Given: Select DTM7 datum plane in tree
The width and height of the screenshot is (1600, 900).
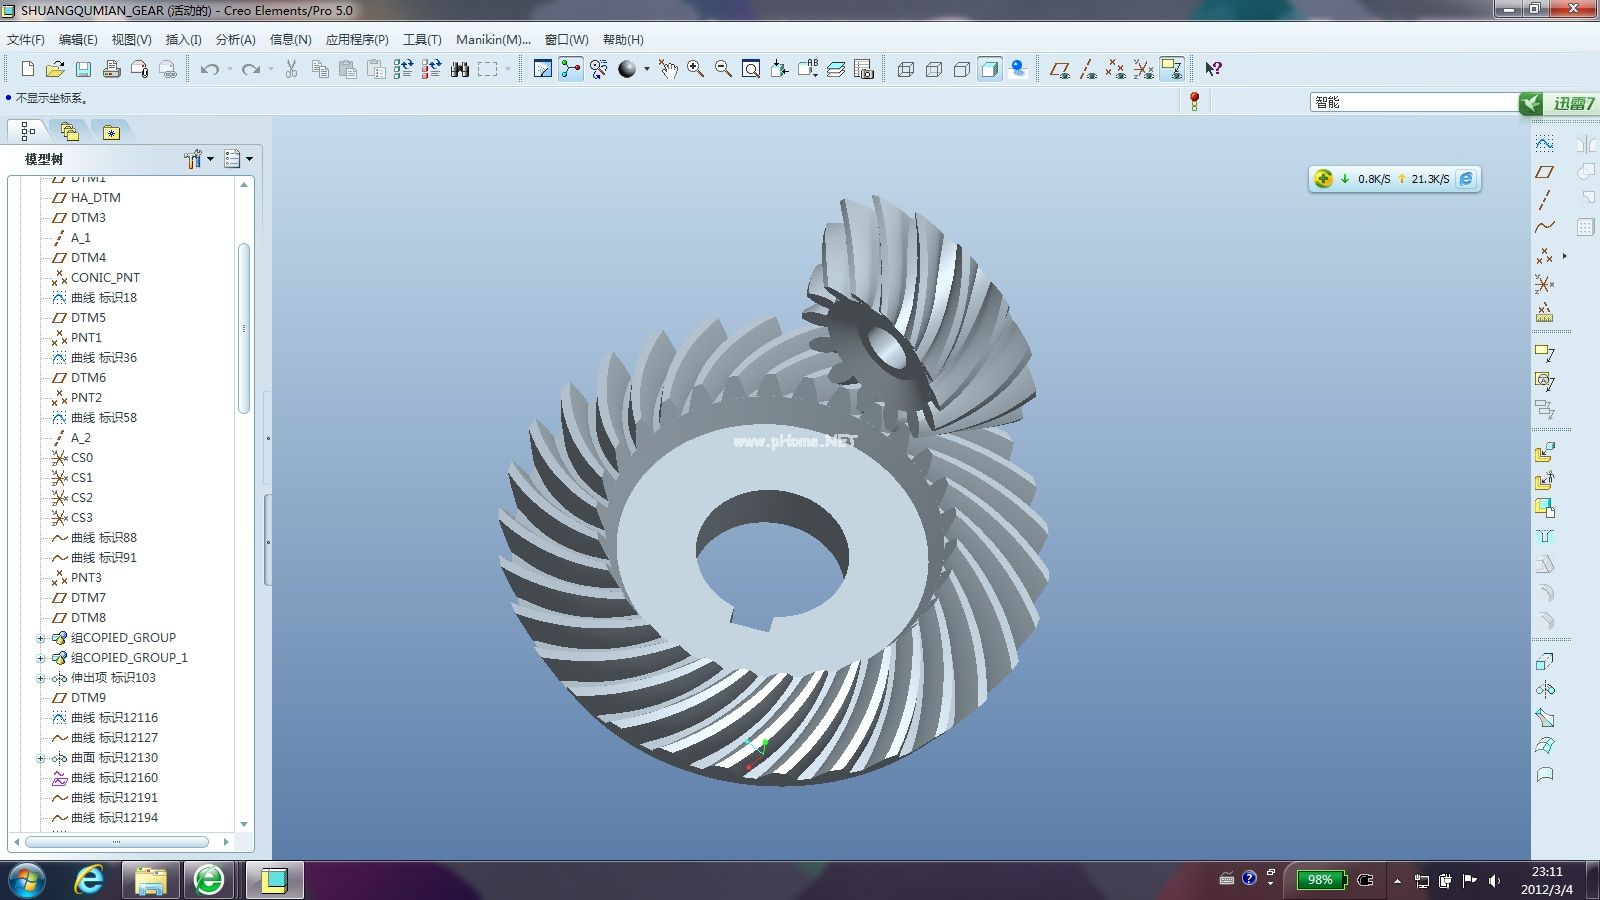Looking at the screenshot, I should pyautogui.click(x=88, y=598).
